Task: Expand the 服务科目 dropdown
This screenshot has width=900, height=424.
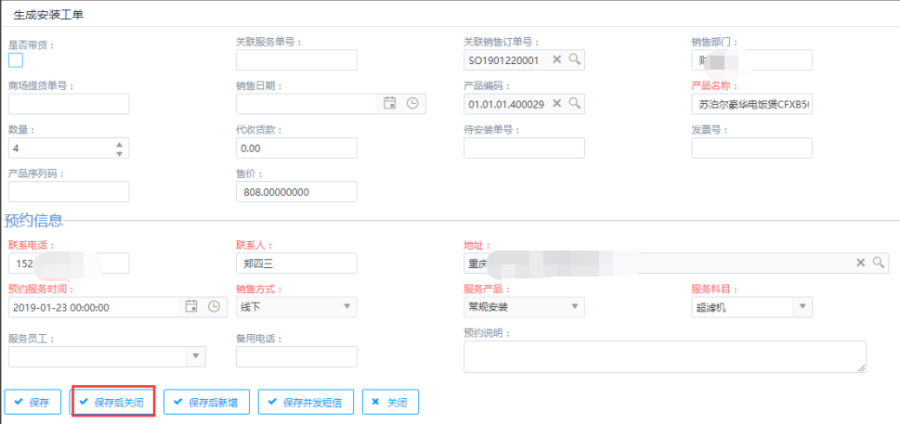Action: click(802, 307)
